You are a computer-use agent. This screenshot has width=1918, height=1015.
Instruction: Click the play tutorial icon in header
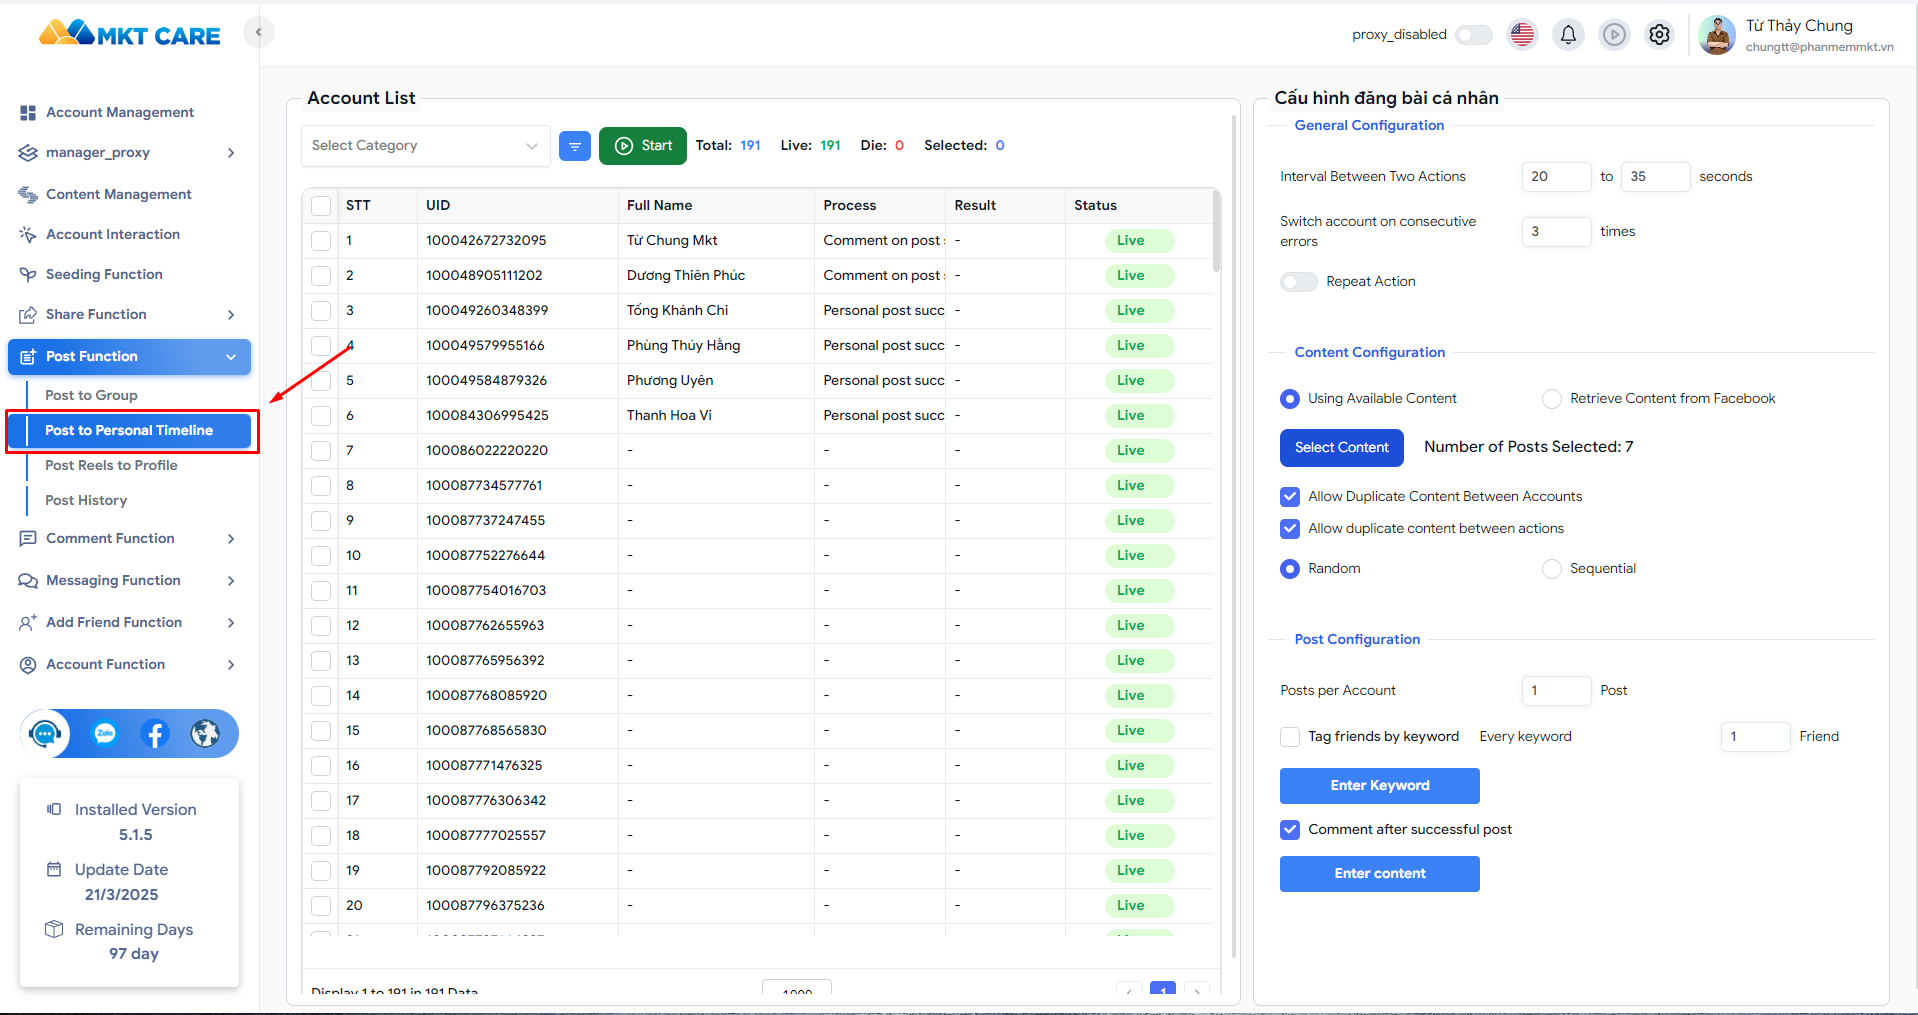1614,35
